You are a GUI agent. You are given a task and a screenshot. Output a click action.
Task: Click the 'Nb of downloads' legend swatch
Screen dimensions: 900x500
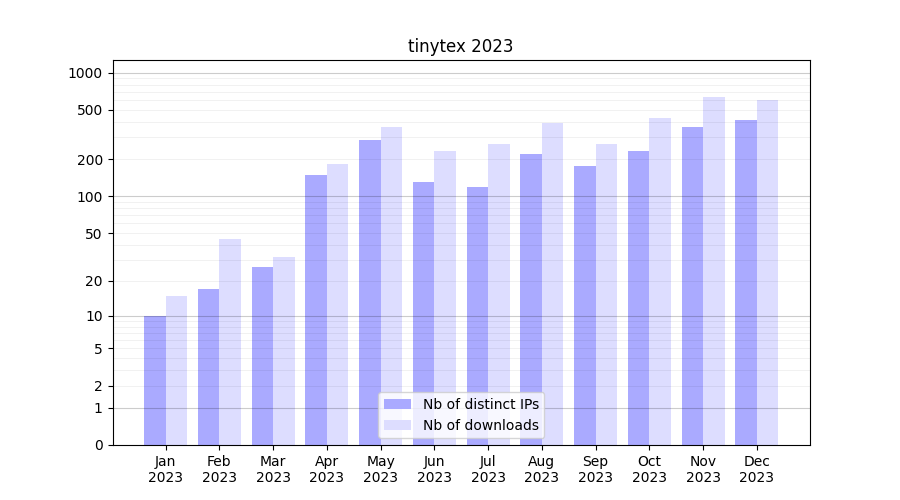tap(397, 425)
